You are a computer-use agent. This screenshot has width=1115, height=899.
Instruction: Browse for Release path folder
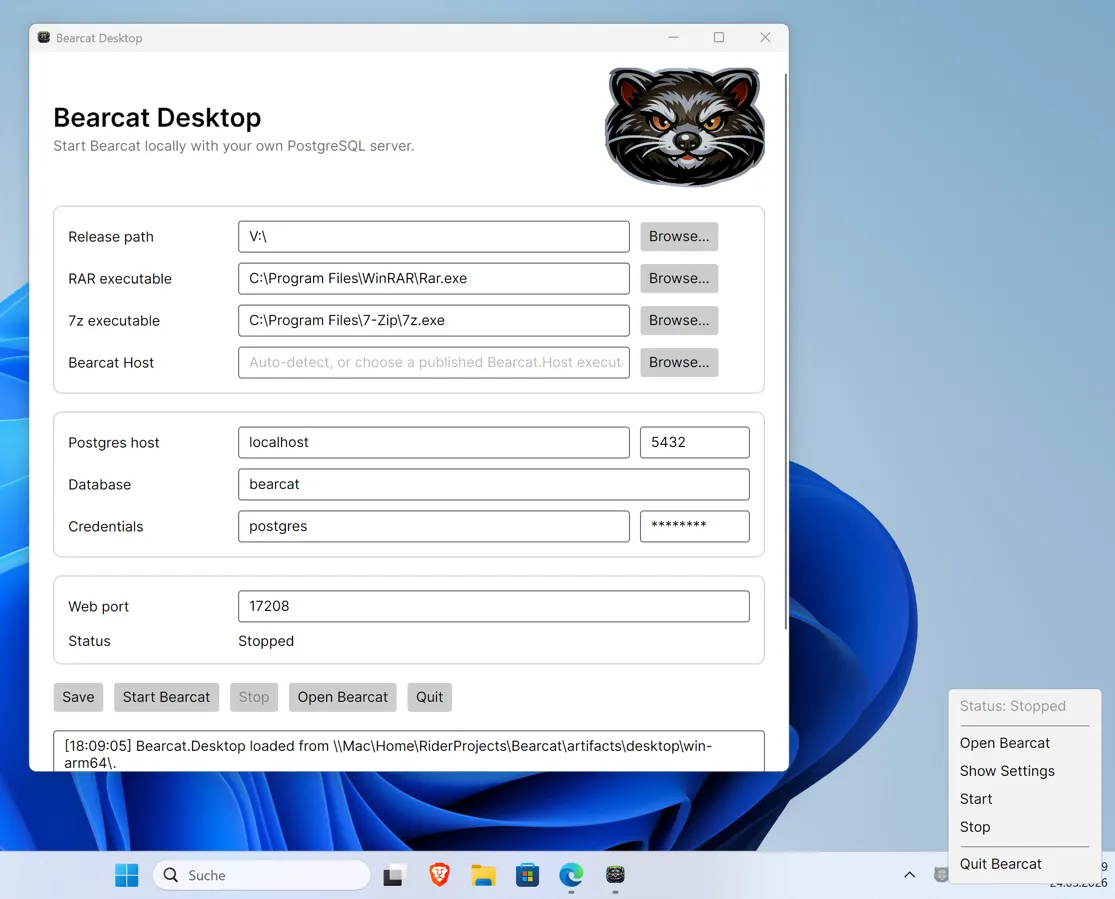coord(679,237)
